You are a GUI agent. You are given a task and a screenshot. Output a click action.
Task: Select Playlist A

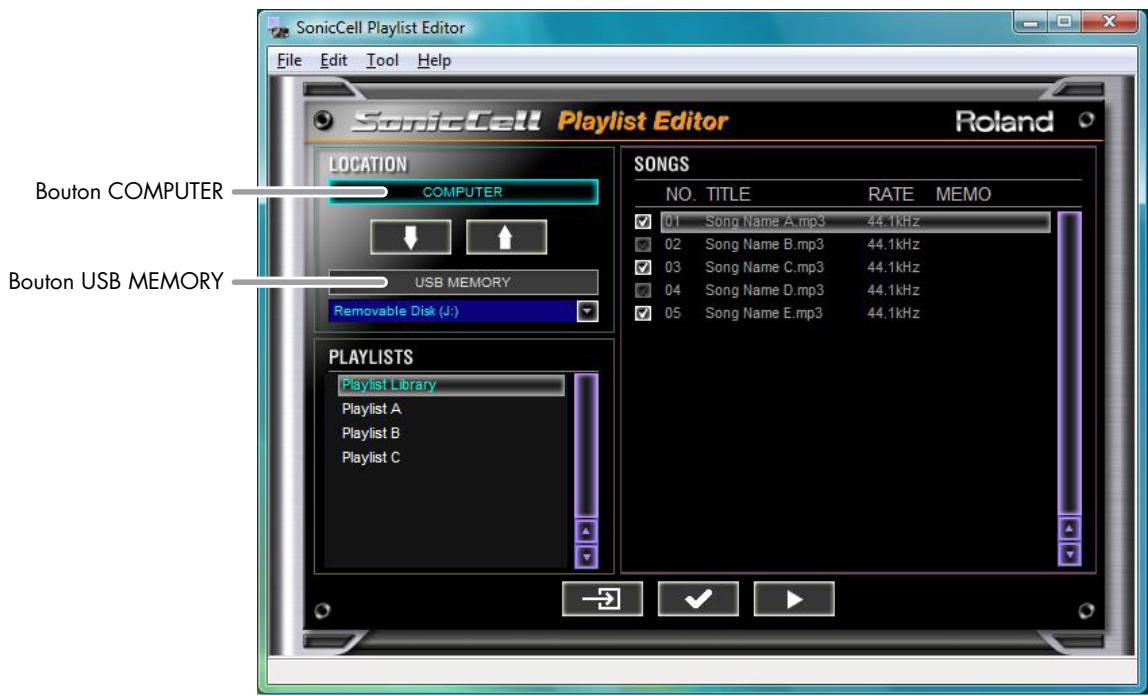(x=371, y=409)
